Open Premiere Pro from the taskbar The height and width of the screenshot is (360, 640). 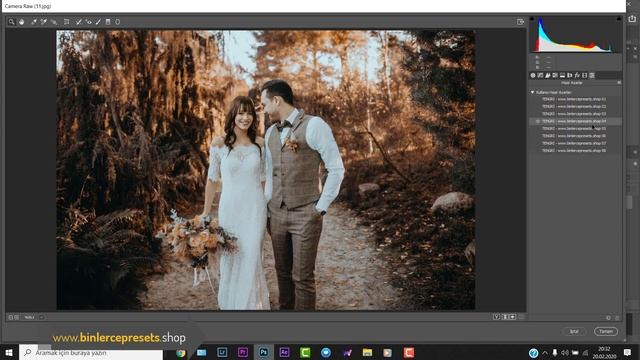click(243, 352)
